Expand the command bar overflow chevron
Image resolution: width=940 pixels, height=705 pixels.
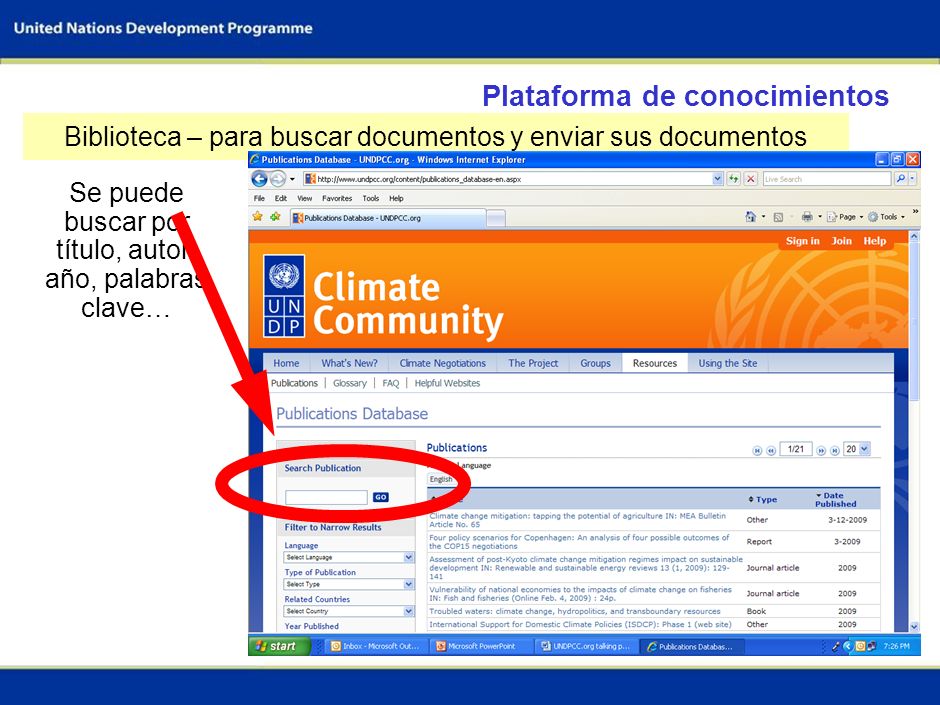click(915, 212)
